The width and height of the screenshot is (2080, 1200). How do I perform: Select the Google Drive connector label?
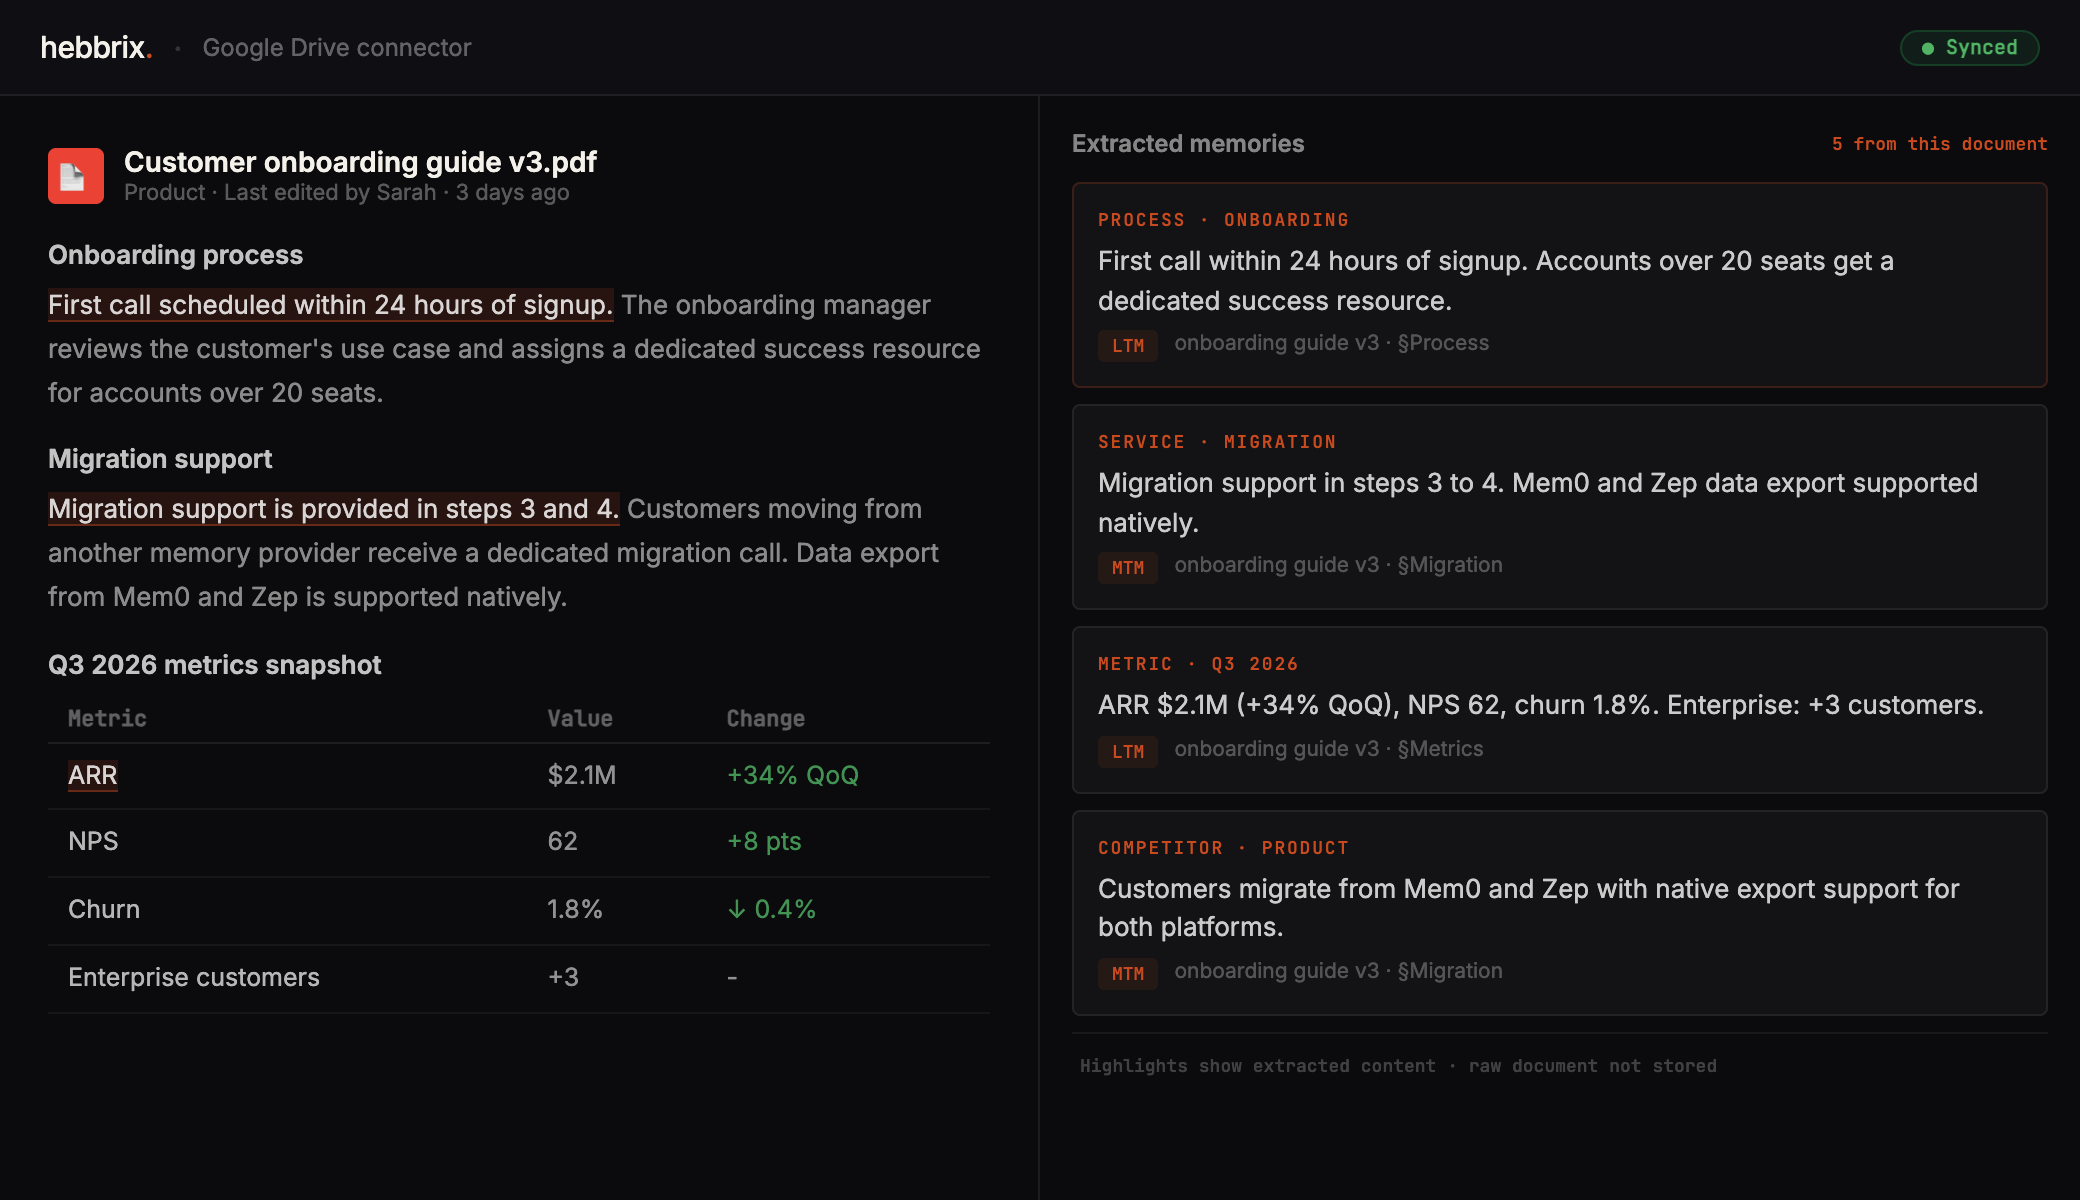(x=336, y=47)
